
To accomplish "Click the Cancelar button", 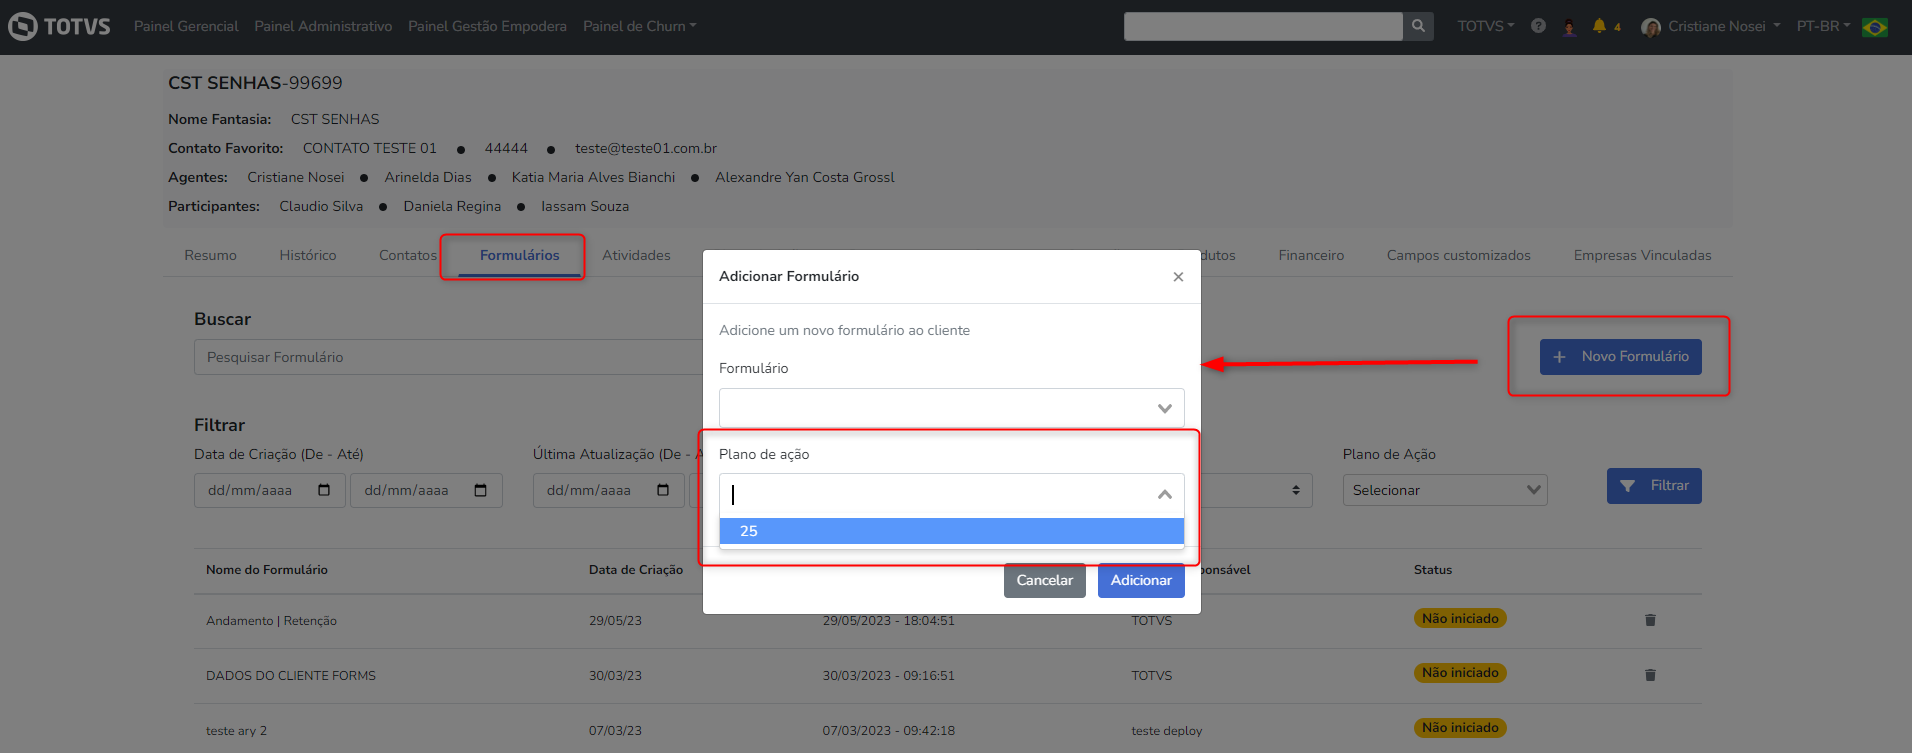I will point(1044,580).
